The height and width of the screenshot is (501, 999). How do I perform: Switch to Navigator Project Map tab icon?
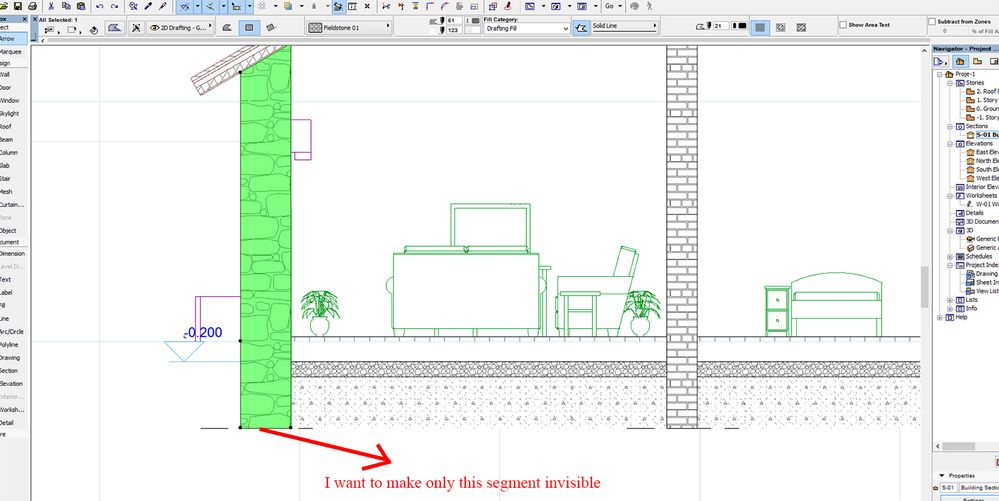(958, 61)
